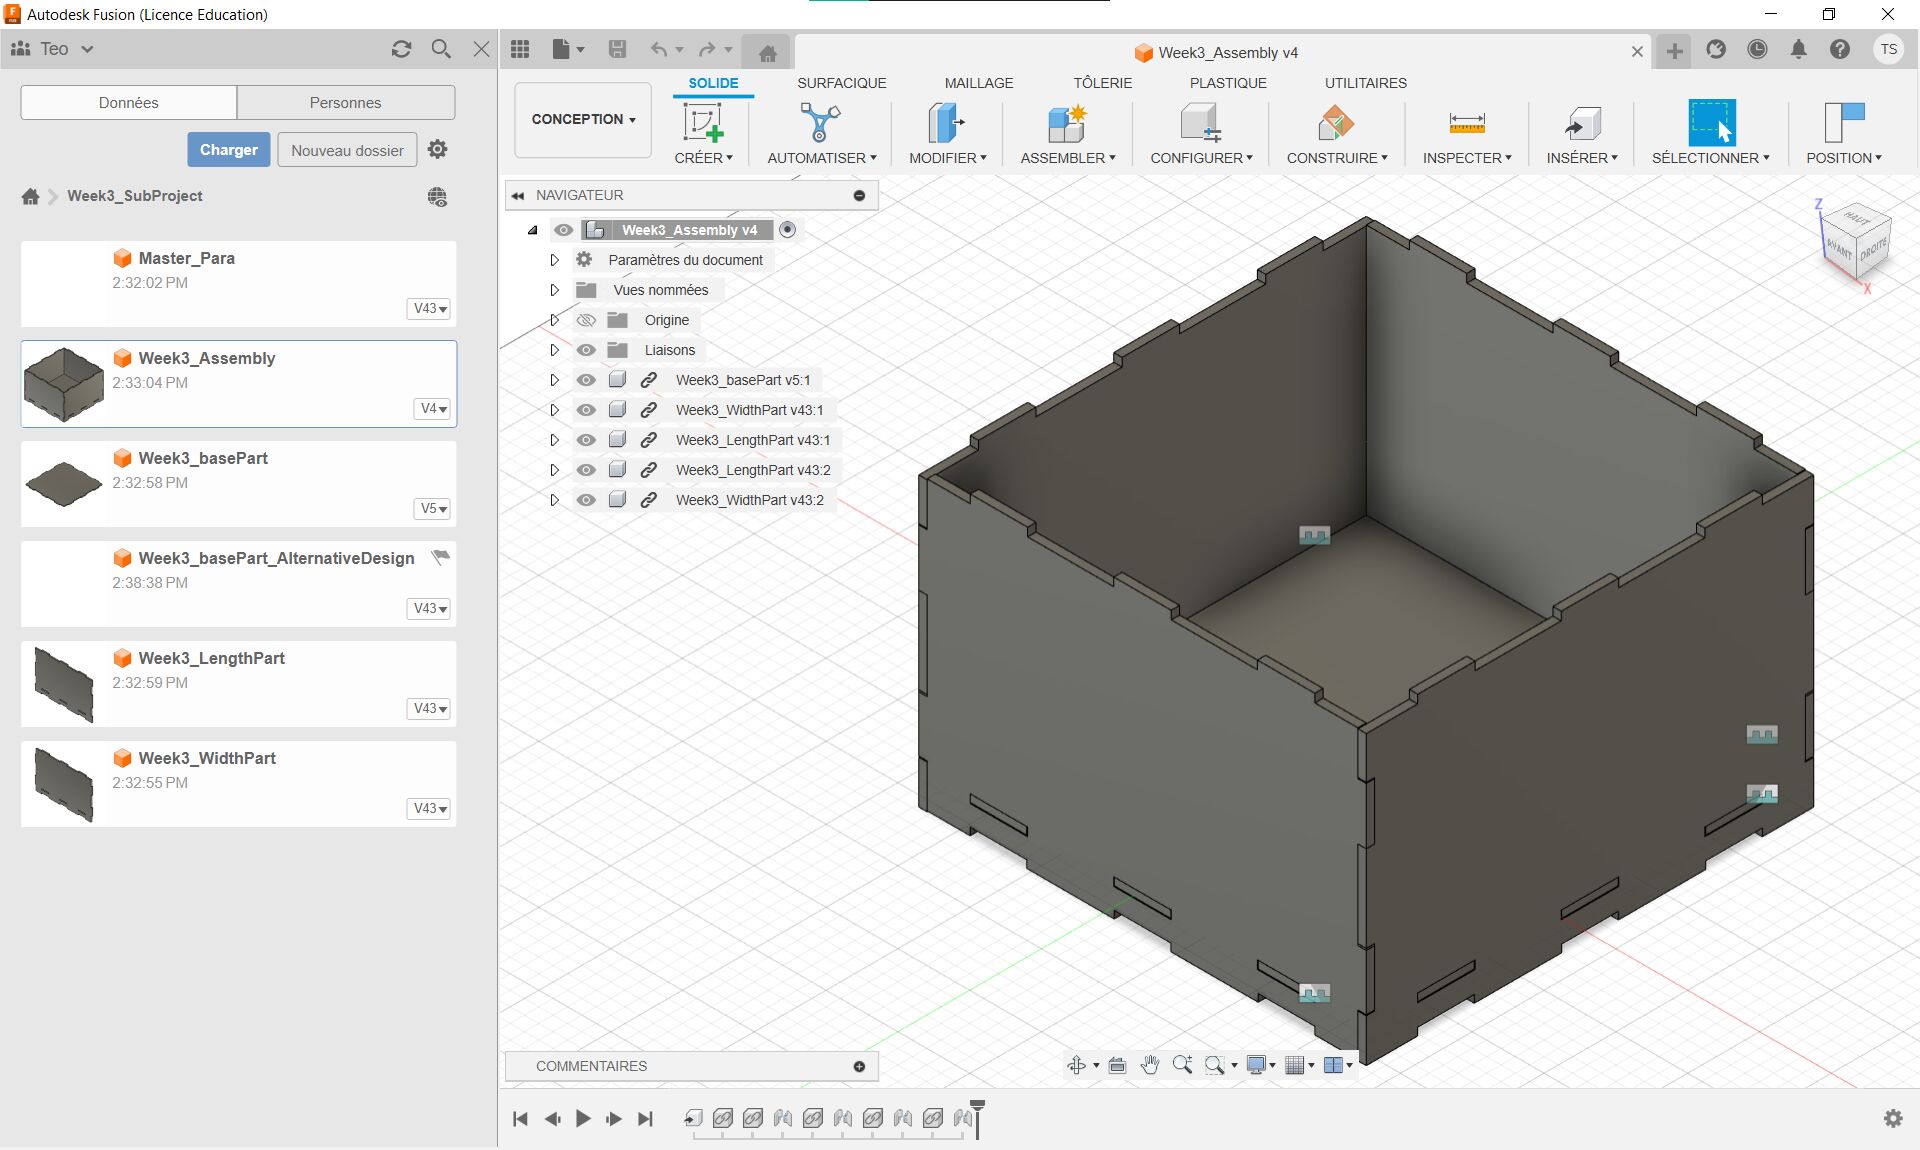
Task: Switch to the MAILLAGE tab
Action: [978, 83]
